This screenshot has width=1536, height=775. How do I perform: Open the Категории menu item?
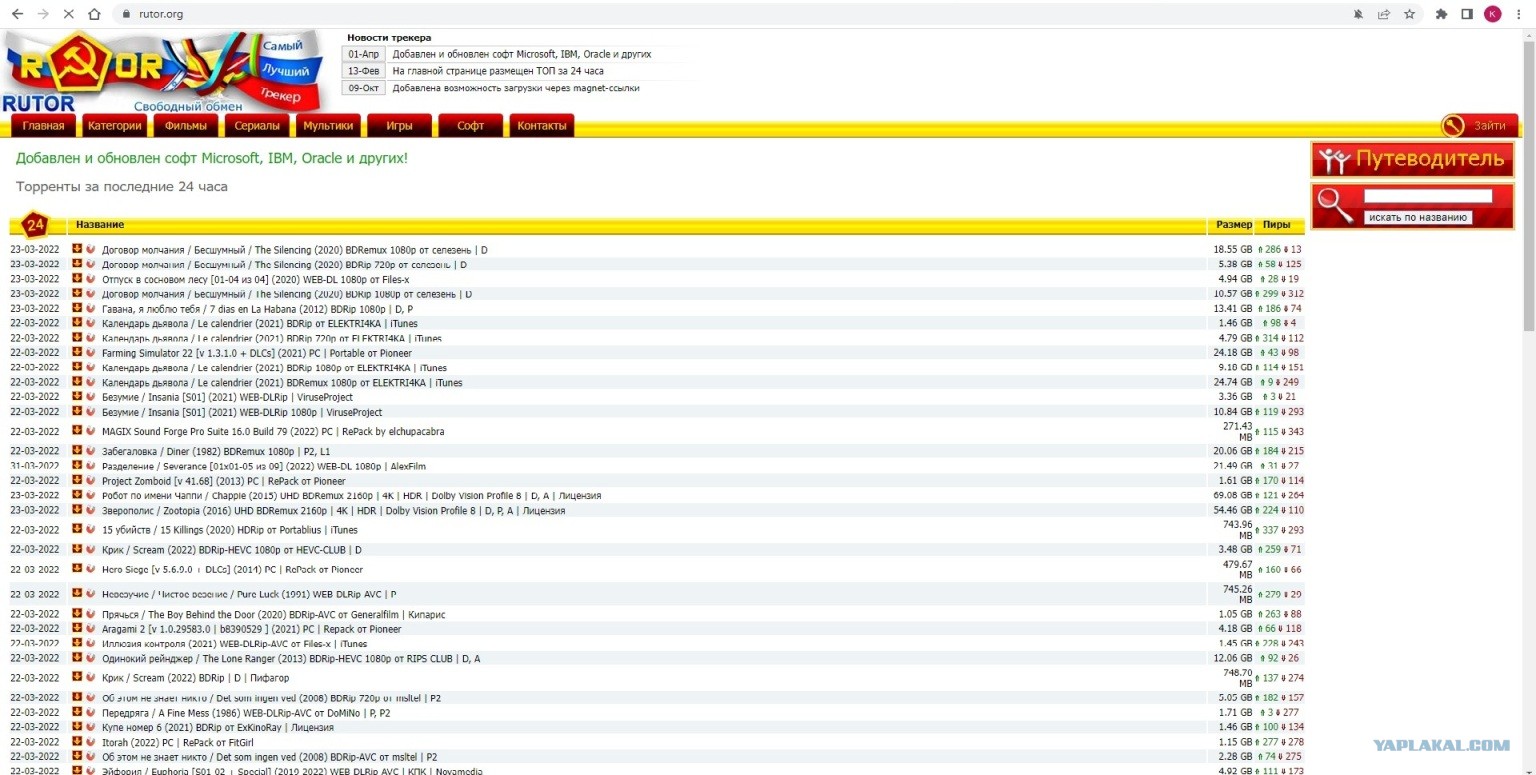click(115, 126)
